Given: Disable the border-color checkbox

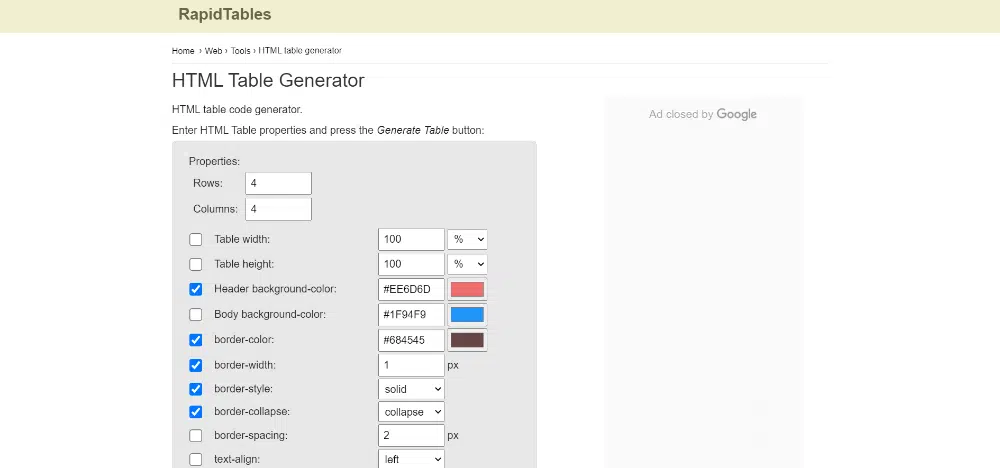Looking at the screenshot, I should (196, 340).
